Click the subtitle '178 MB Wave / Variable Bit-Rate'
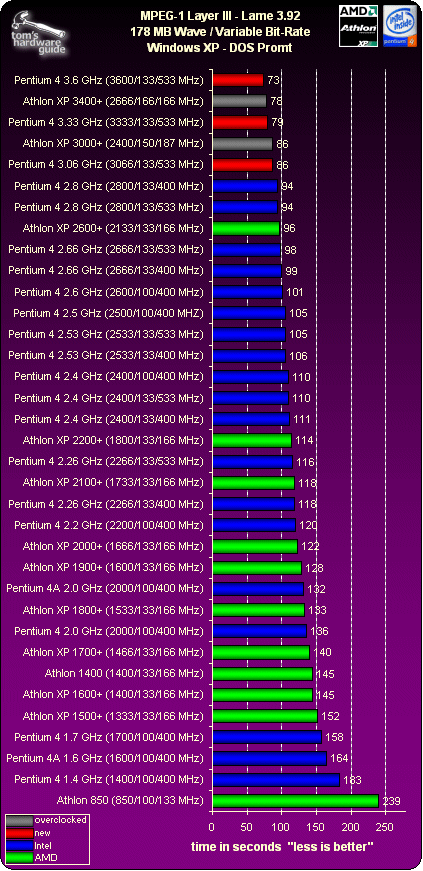 coord(218,32)
